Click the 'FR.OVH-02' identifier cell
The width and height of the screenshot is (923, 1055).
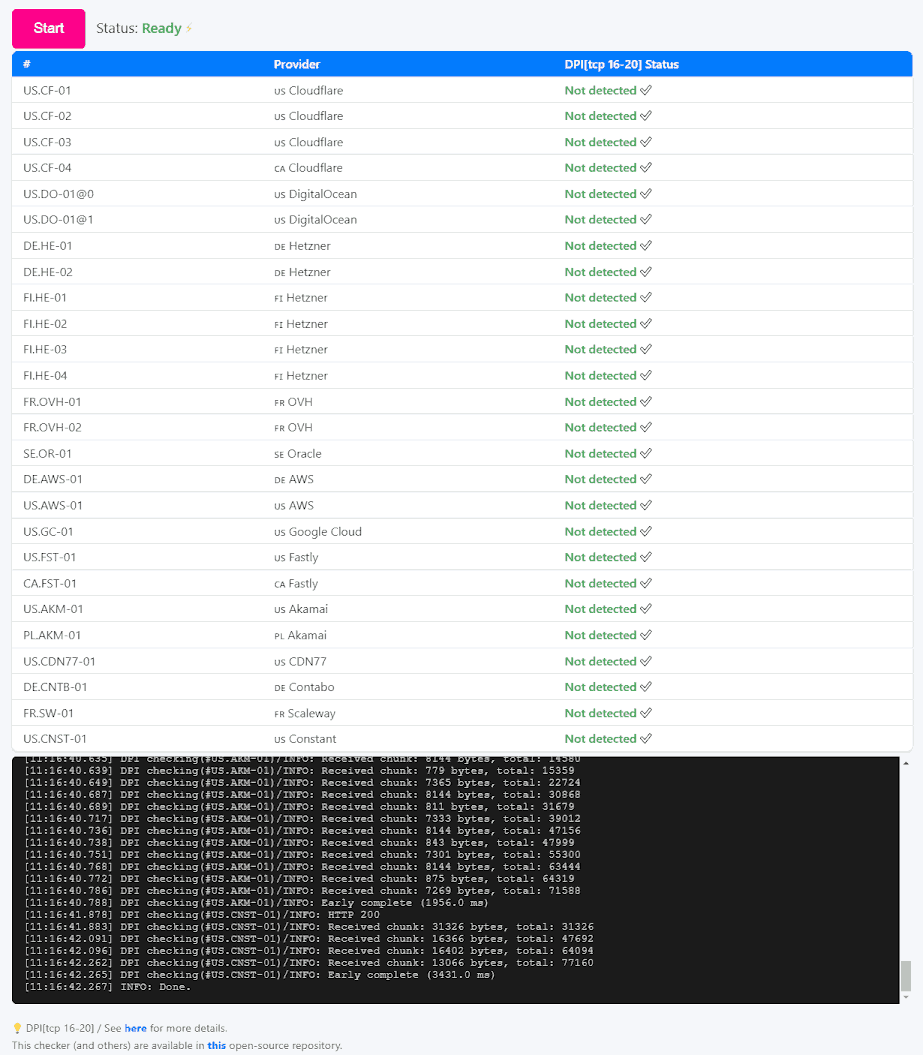(x=52, y=427)
